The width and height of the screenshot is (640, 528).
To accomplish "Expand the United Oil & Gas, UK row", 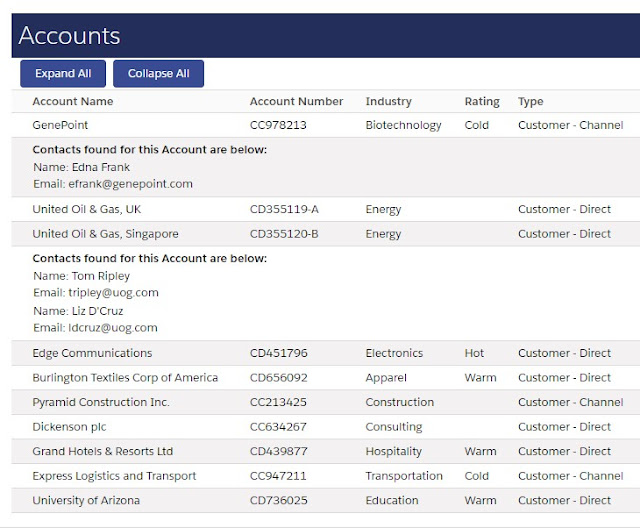I will click(x=326, y=209).
